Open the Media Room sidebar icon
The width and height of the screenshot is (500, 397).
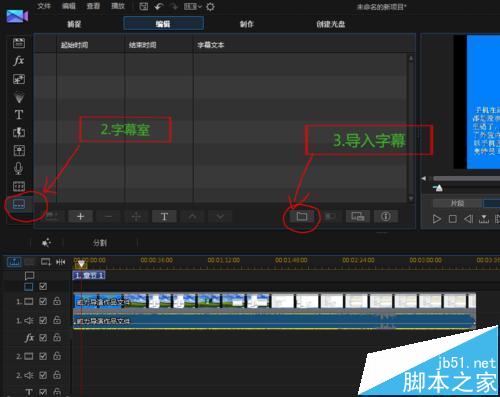19,43
